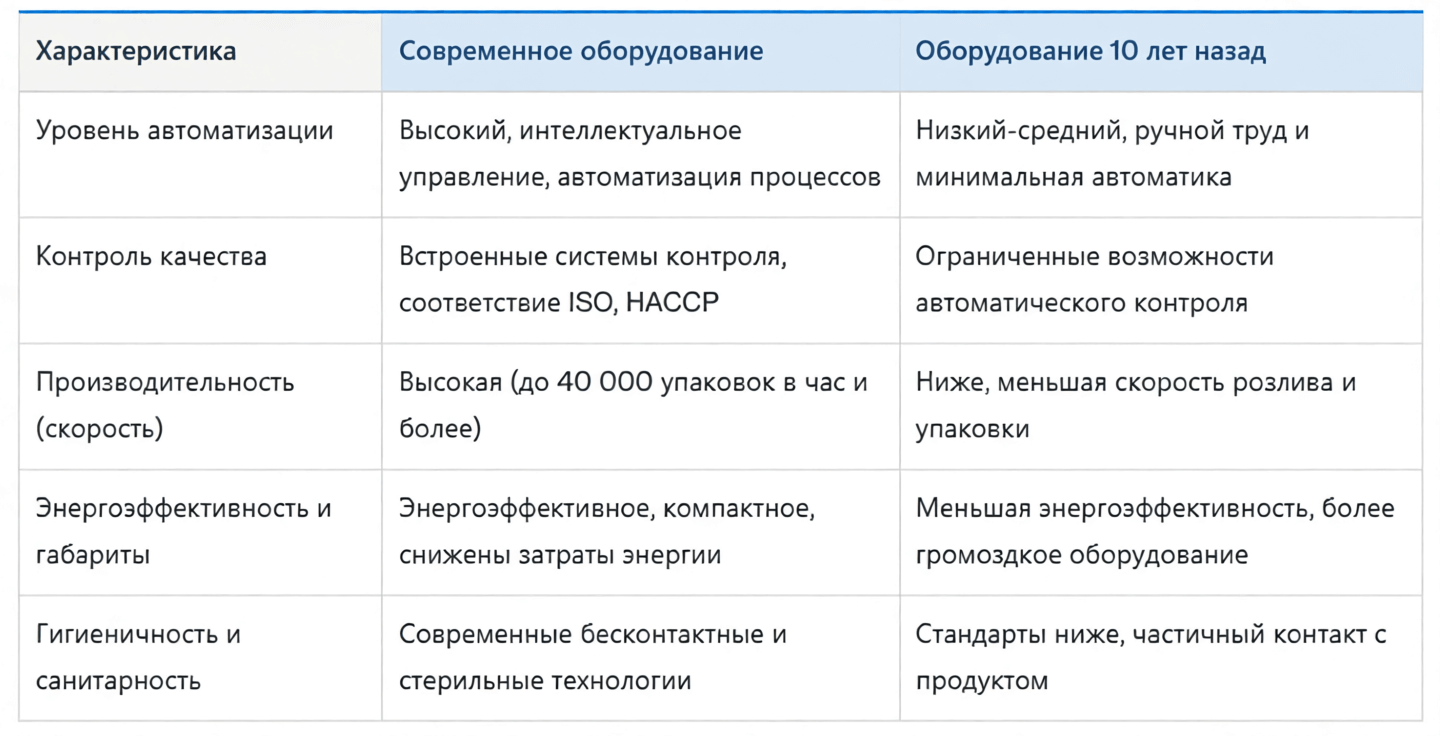
Task: Click the "Ниже, меньшая скорость розлива" cell
Action: [x=1135, y=405]
